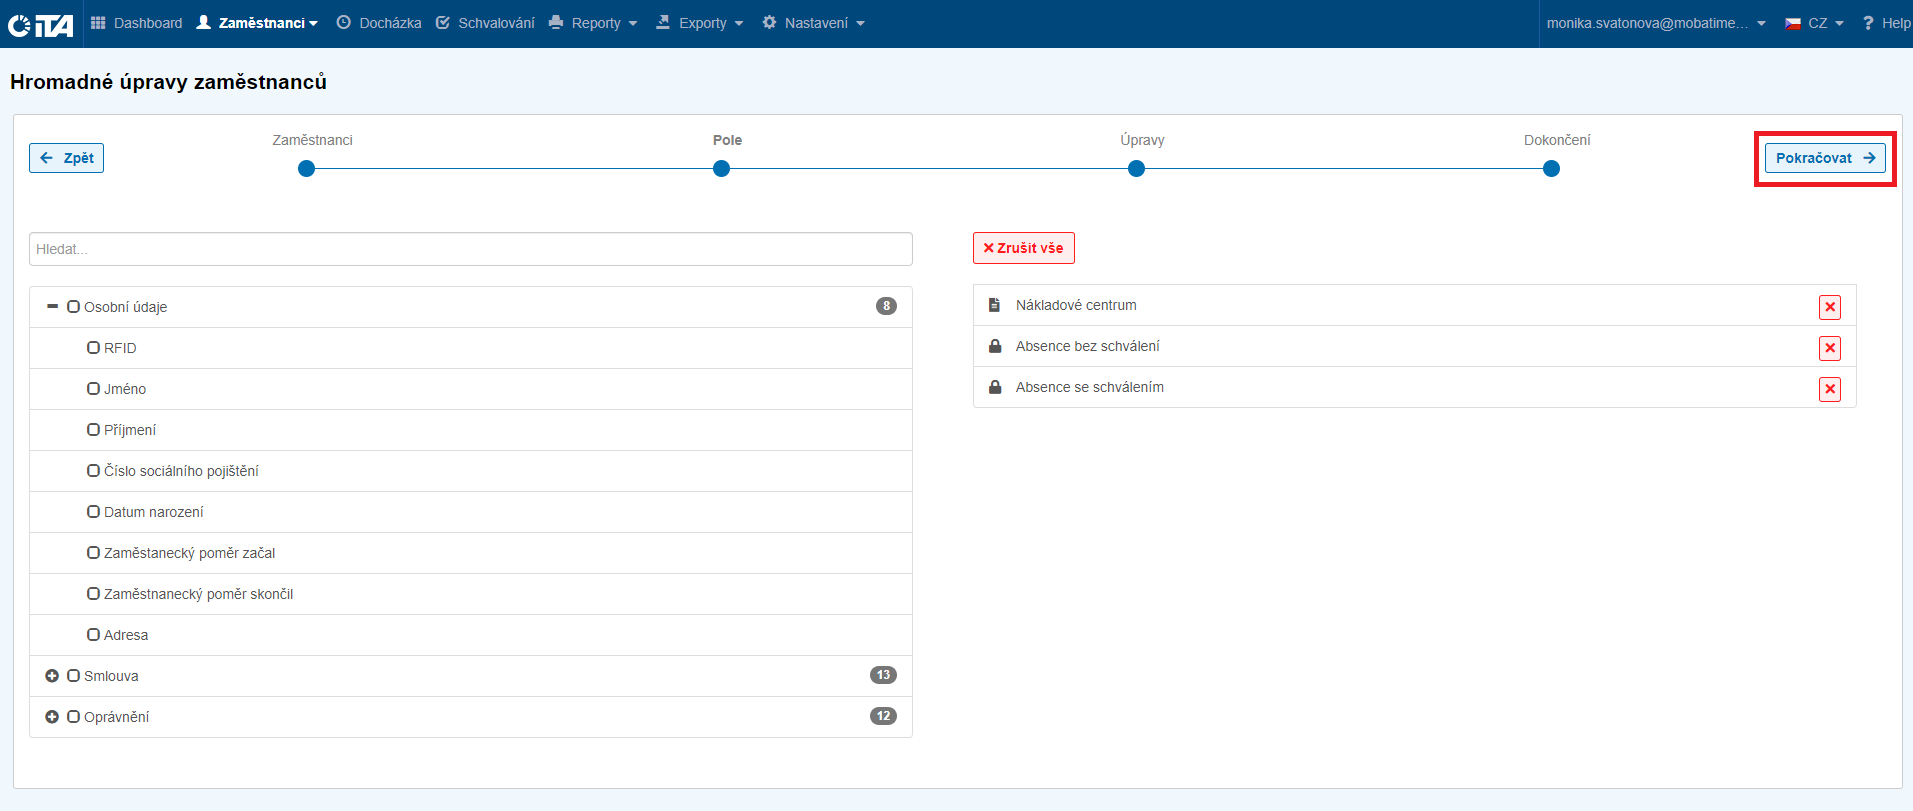
Task: Click the Zrušit vše button
Action: (1023, 248)
